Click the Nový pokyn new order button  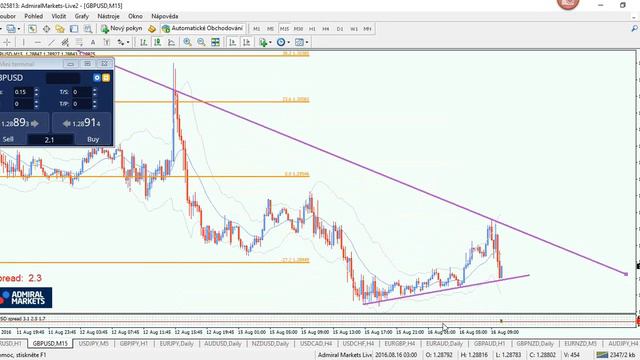pos(122,29)
